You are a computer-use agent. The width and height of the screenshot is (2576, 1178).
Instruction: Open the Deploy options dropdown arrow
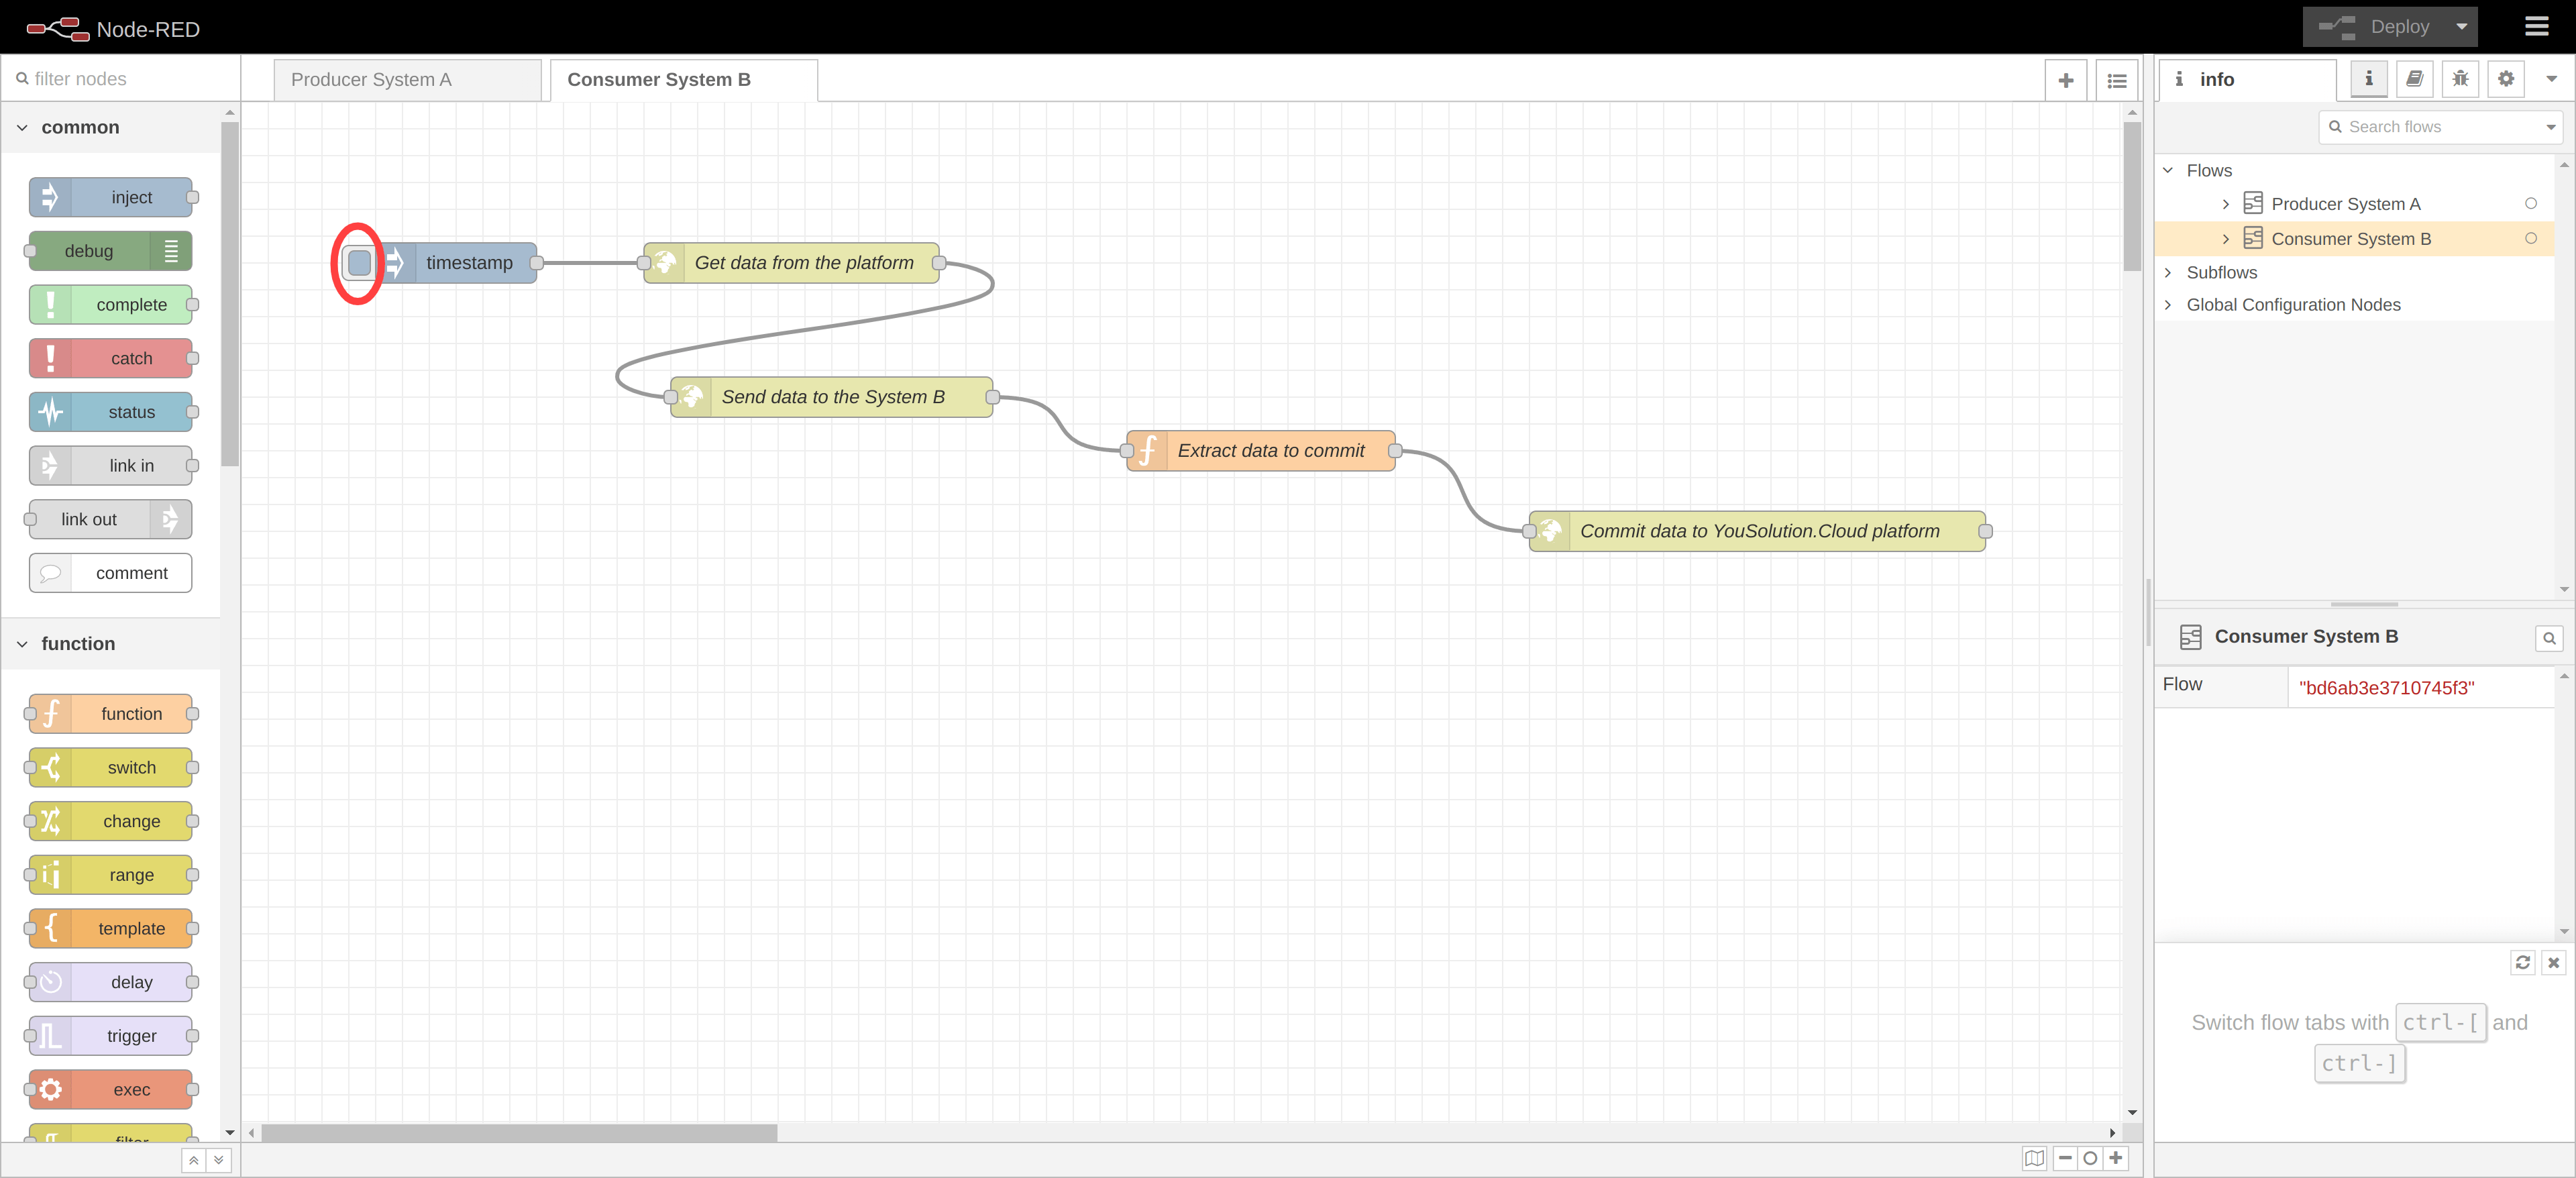point(2461,27)
